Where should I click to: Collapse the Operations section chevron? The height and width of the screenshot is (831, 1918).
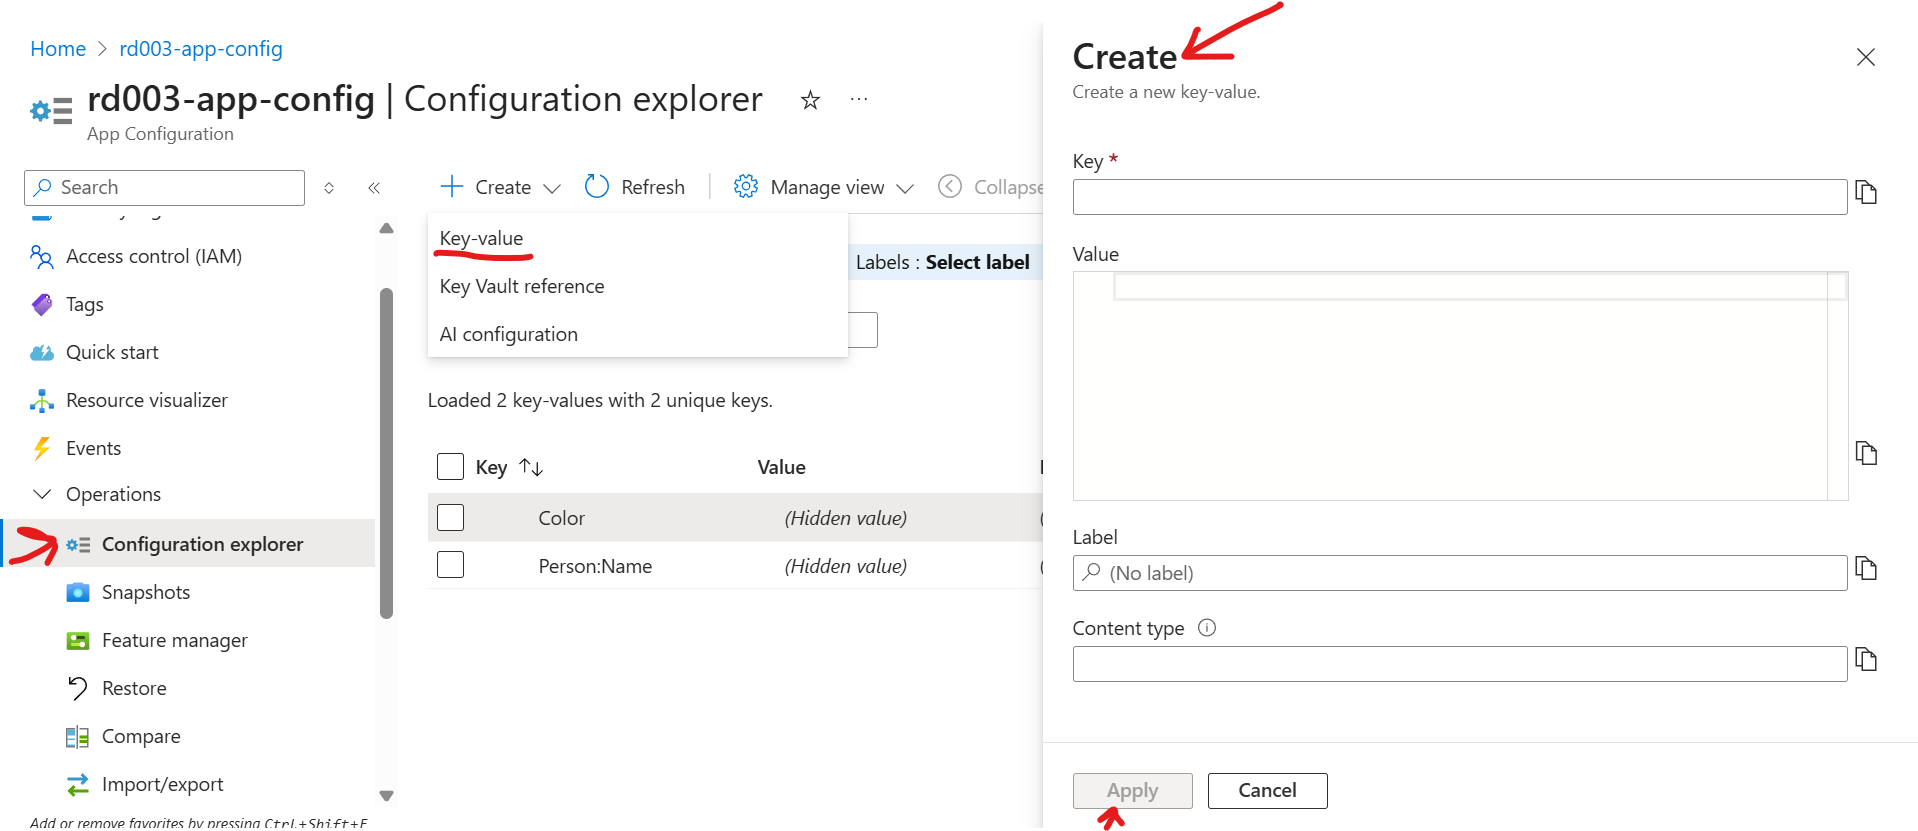pyautogui.click(x=42, y=494)
